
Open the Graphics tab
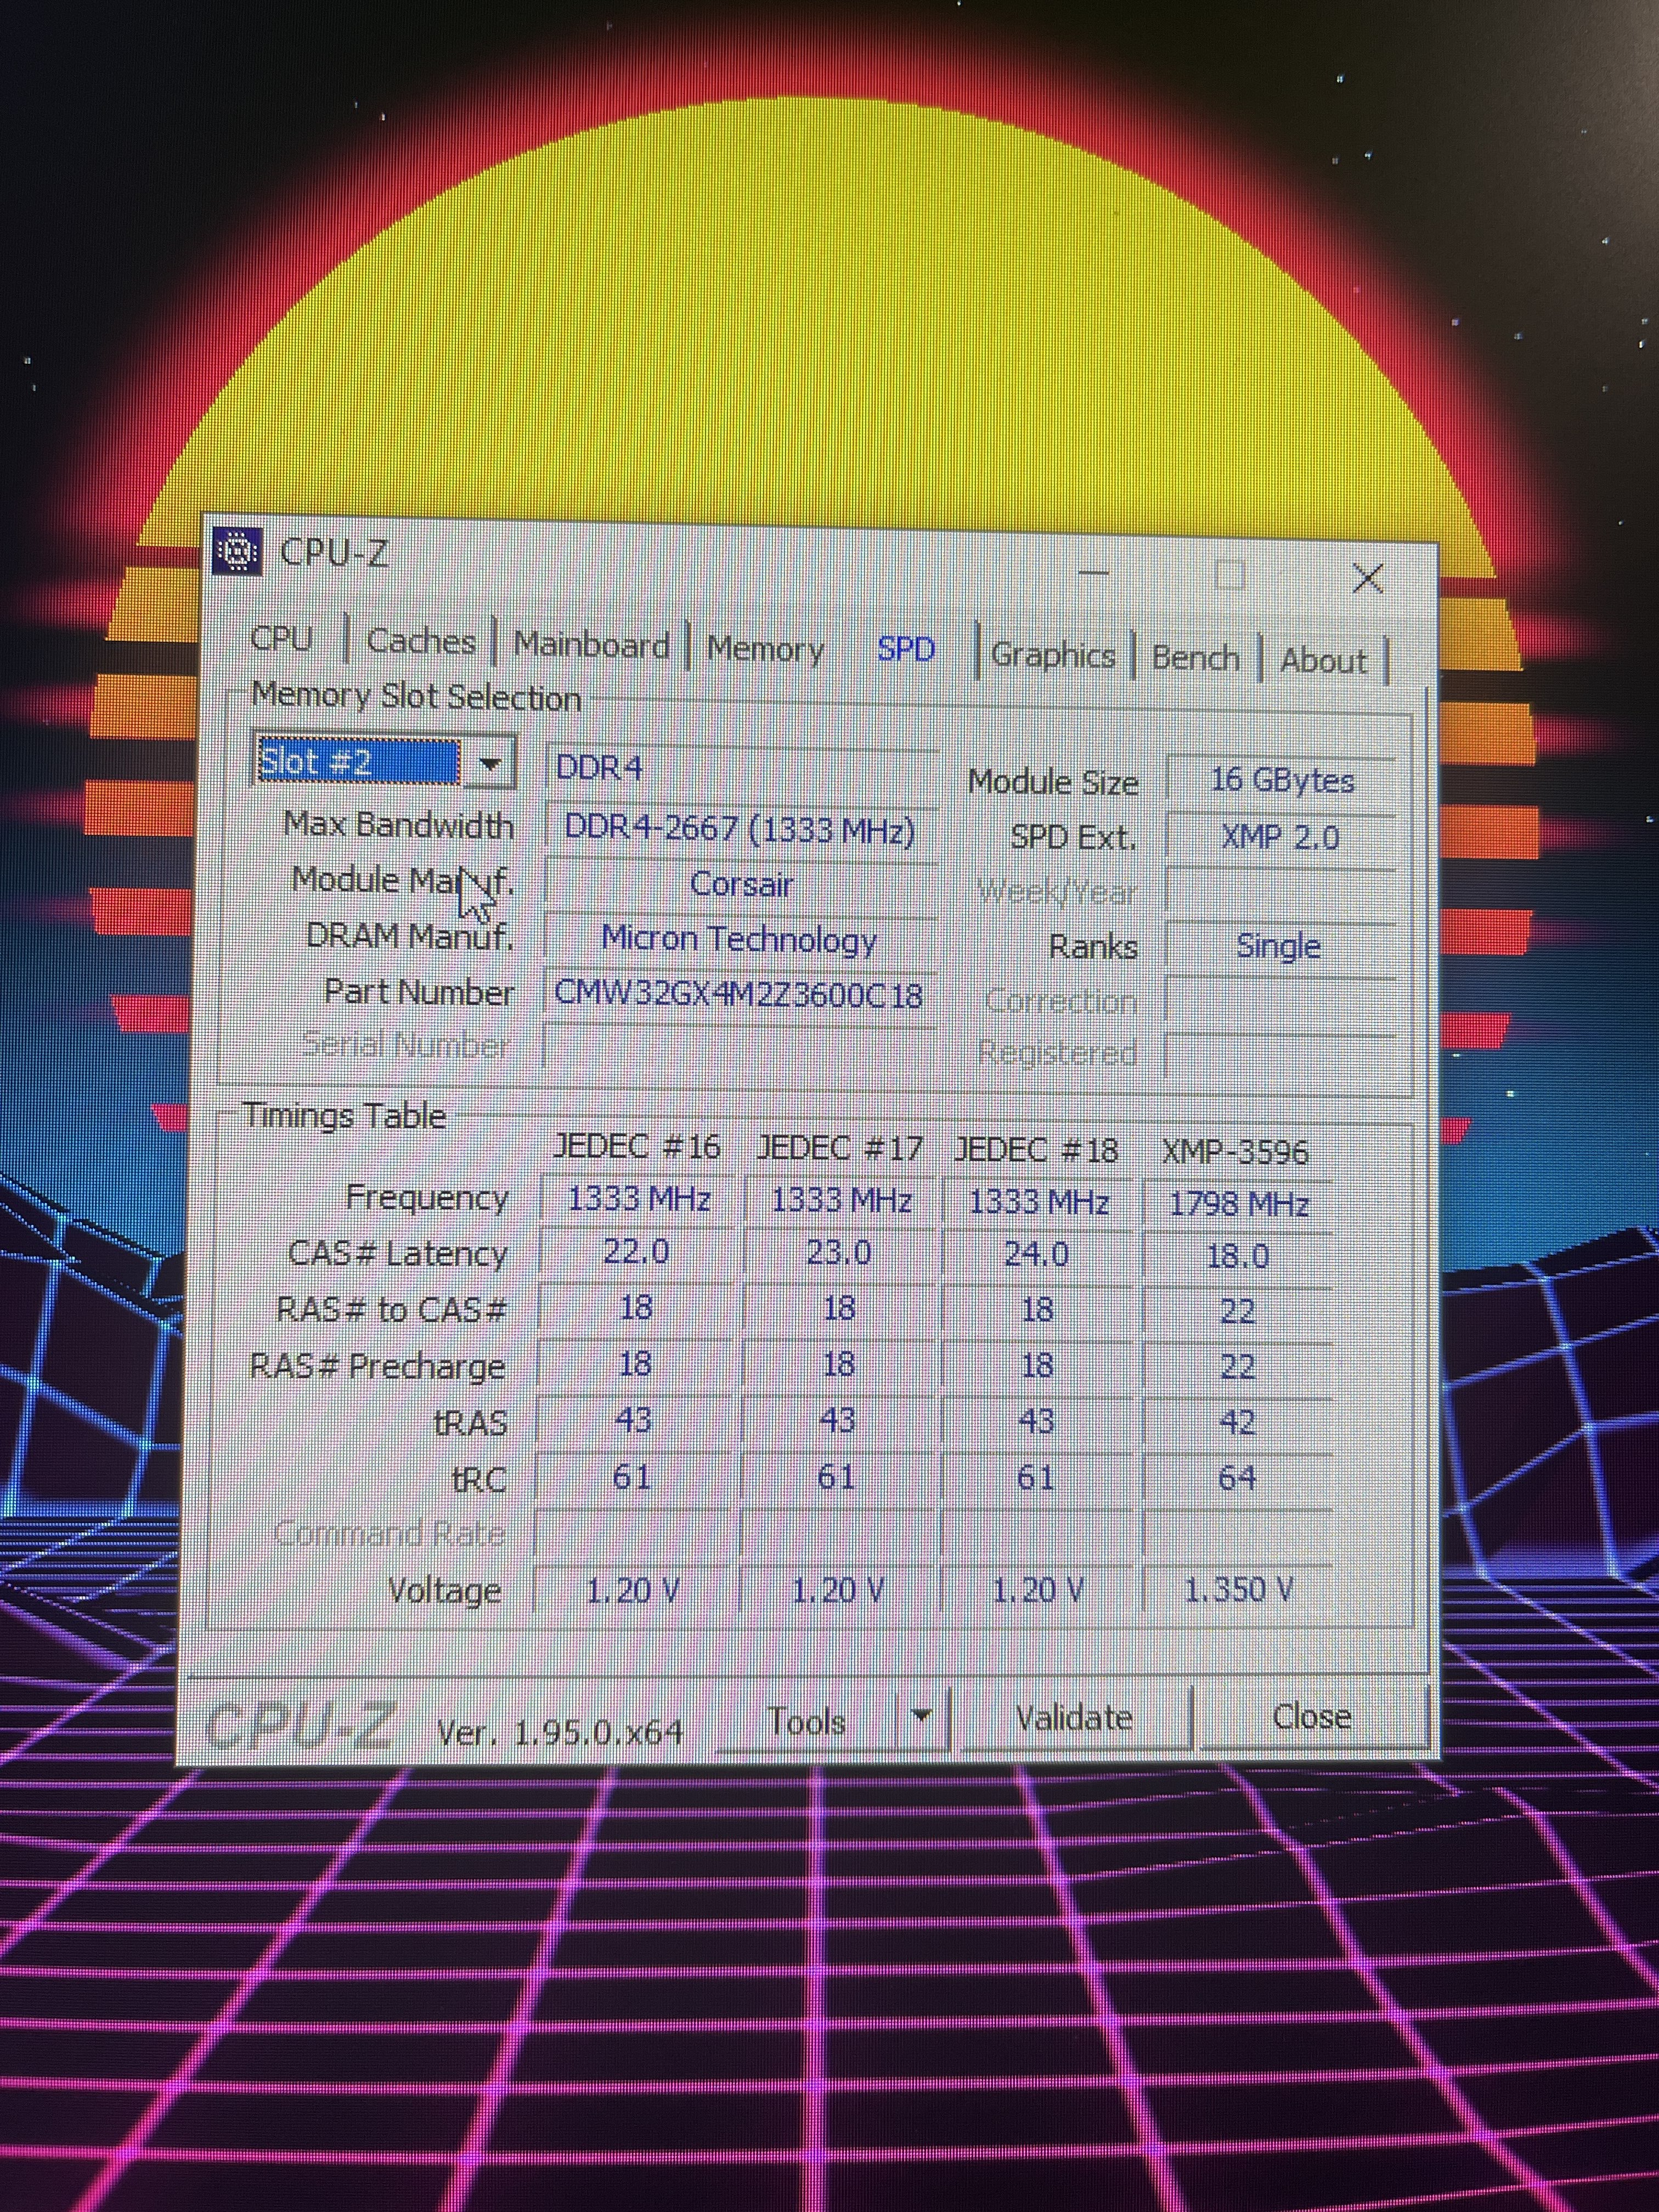[x=1053, y=655]
